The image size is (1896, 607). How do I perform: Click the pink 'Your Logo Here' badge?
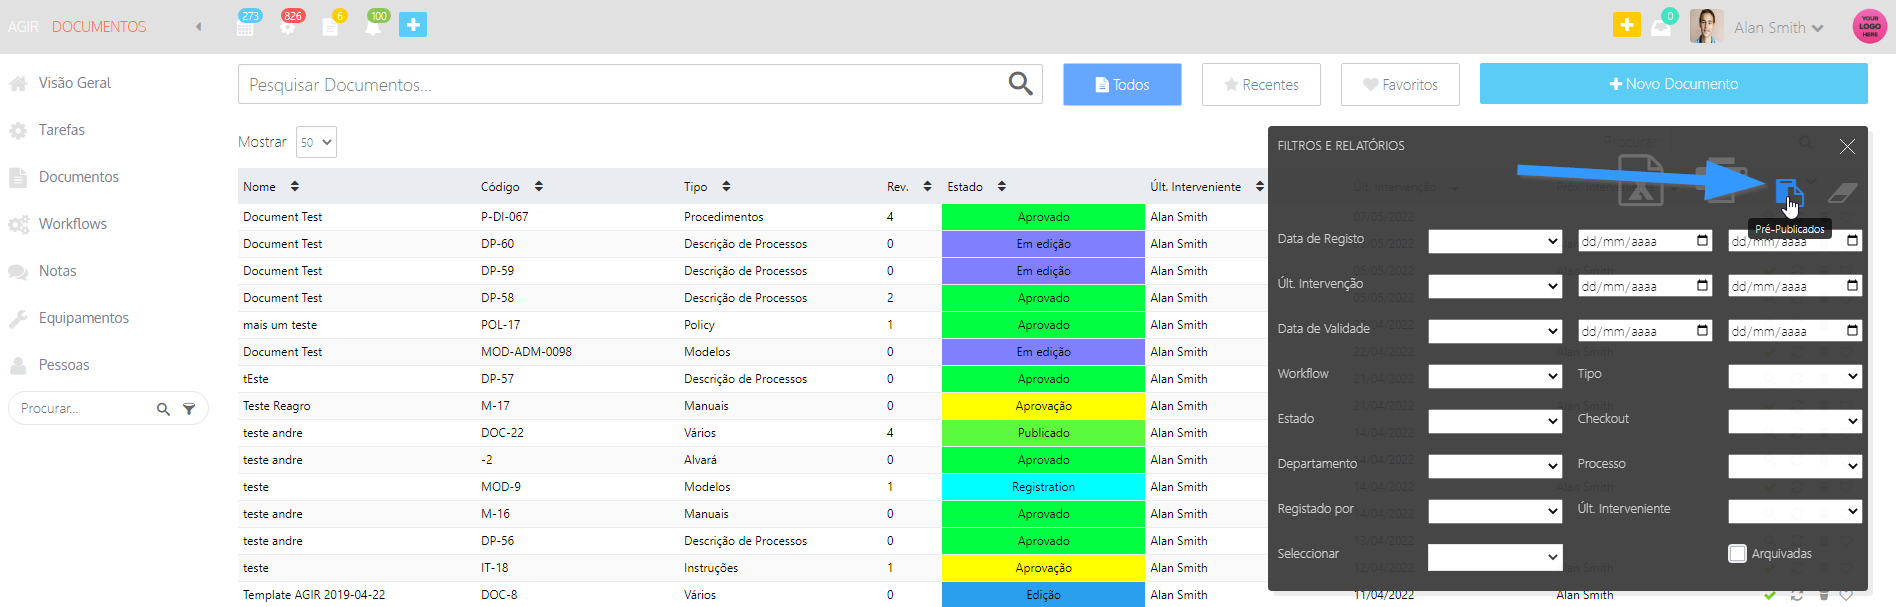click(x=1870, y=27)
